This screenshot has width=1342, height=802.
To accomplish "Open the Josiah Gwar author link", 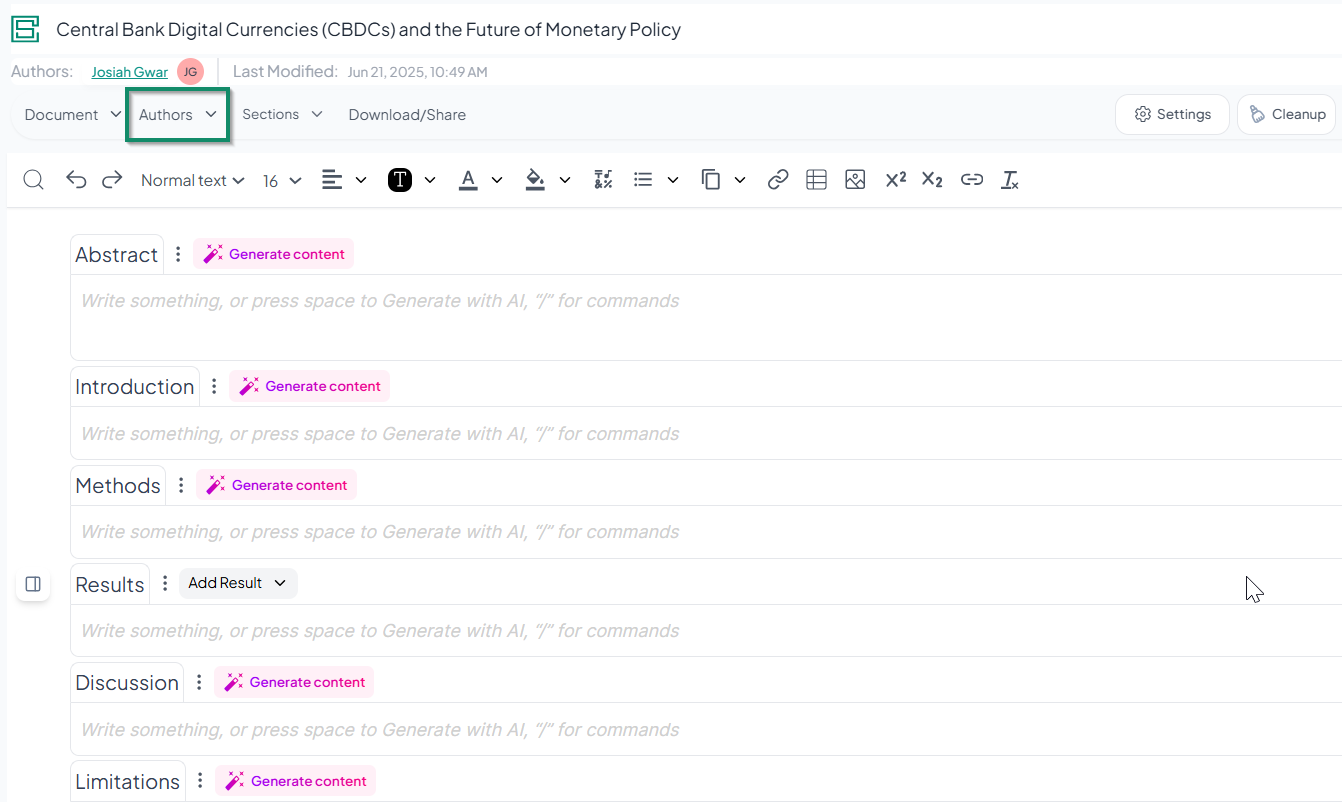I will [129, 72].
